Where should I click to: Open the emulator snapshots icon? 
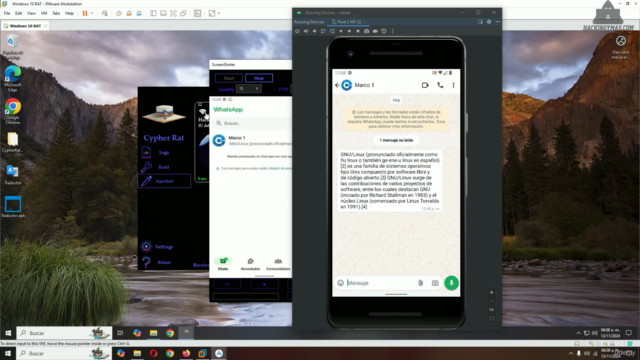coord(384,31)
